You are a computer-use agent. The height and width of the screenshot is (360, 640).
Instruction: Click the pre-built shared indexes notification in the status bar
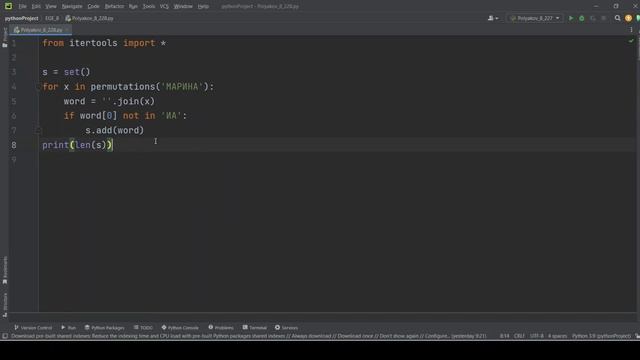tap(249, 336)
